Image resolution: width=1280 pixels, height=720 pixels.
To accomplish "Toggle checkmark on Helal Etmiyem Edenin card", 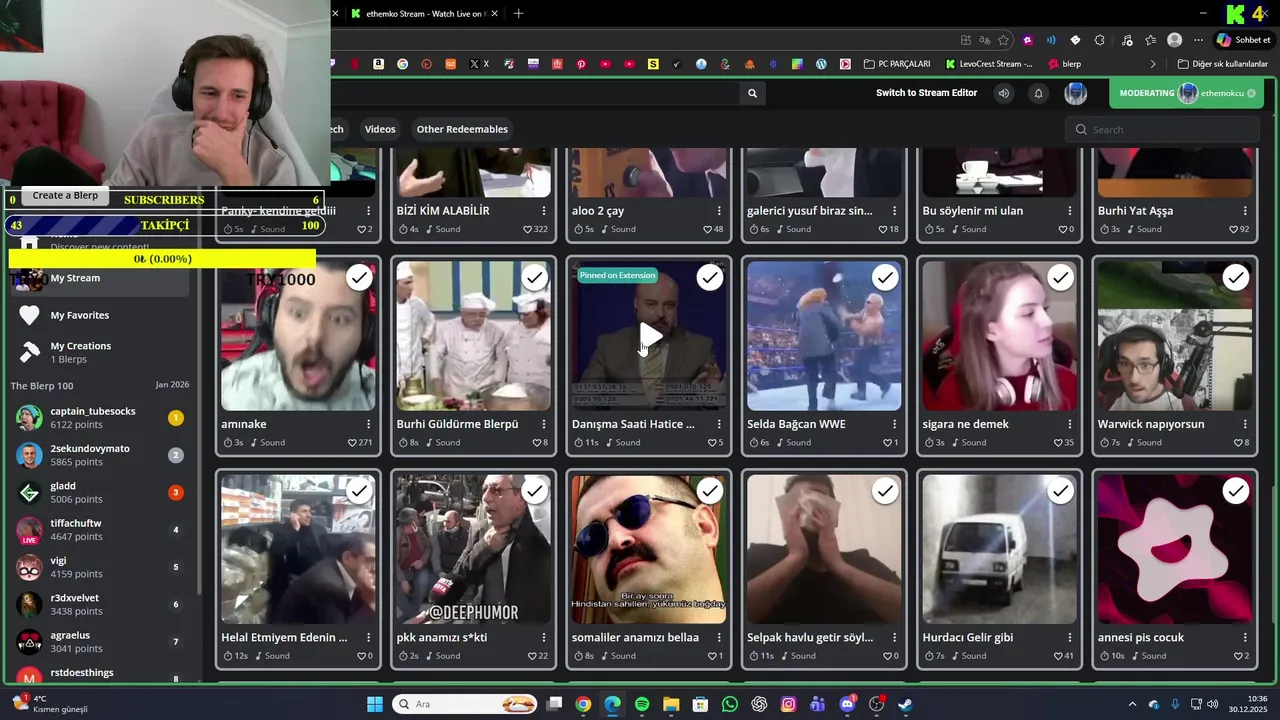I will (x=359, y=491).
